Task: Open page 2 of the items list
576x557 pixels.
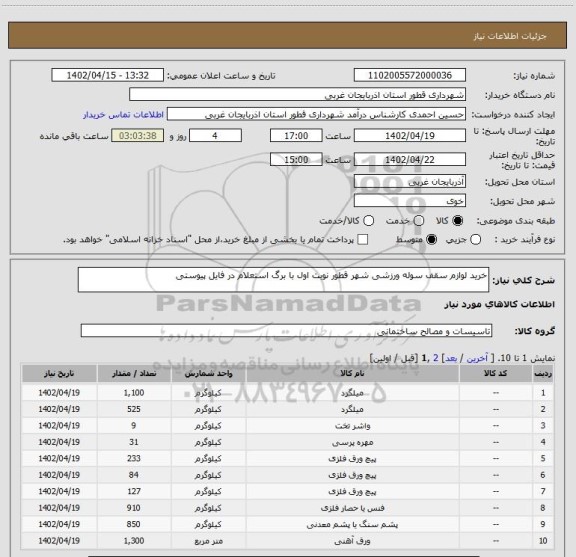Action: point(436,358)
